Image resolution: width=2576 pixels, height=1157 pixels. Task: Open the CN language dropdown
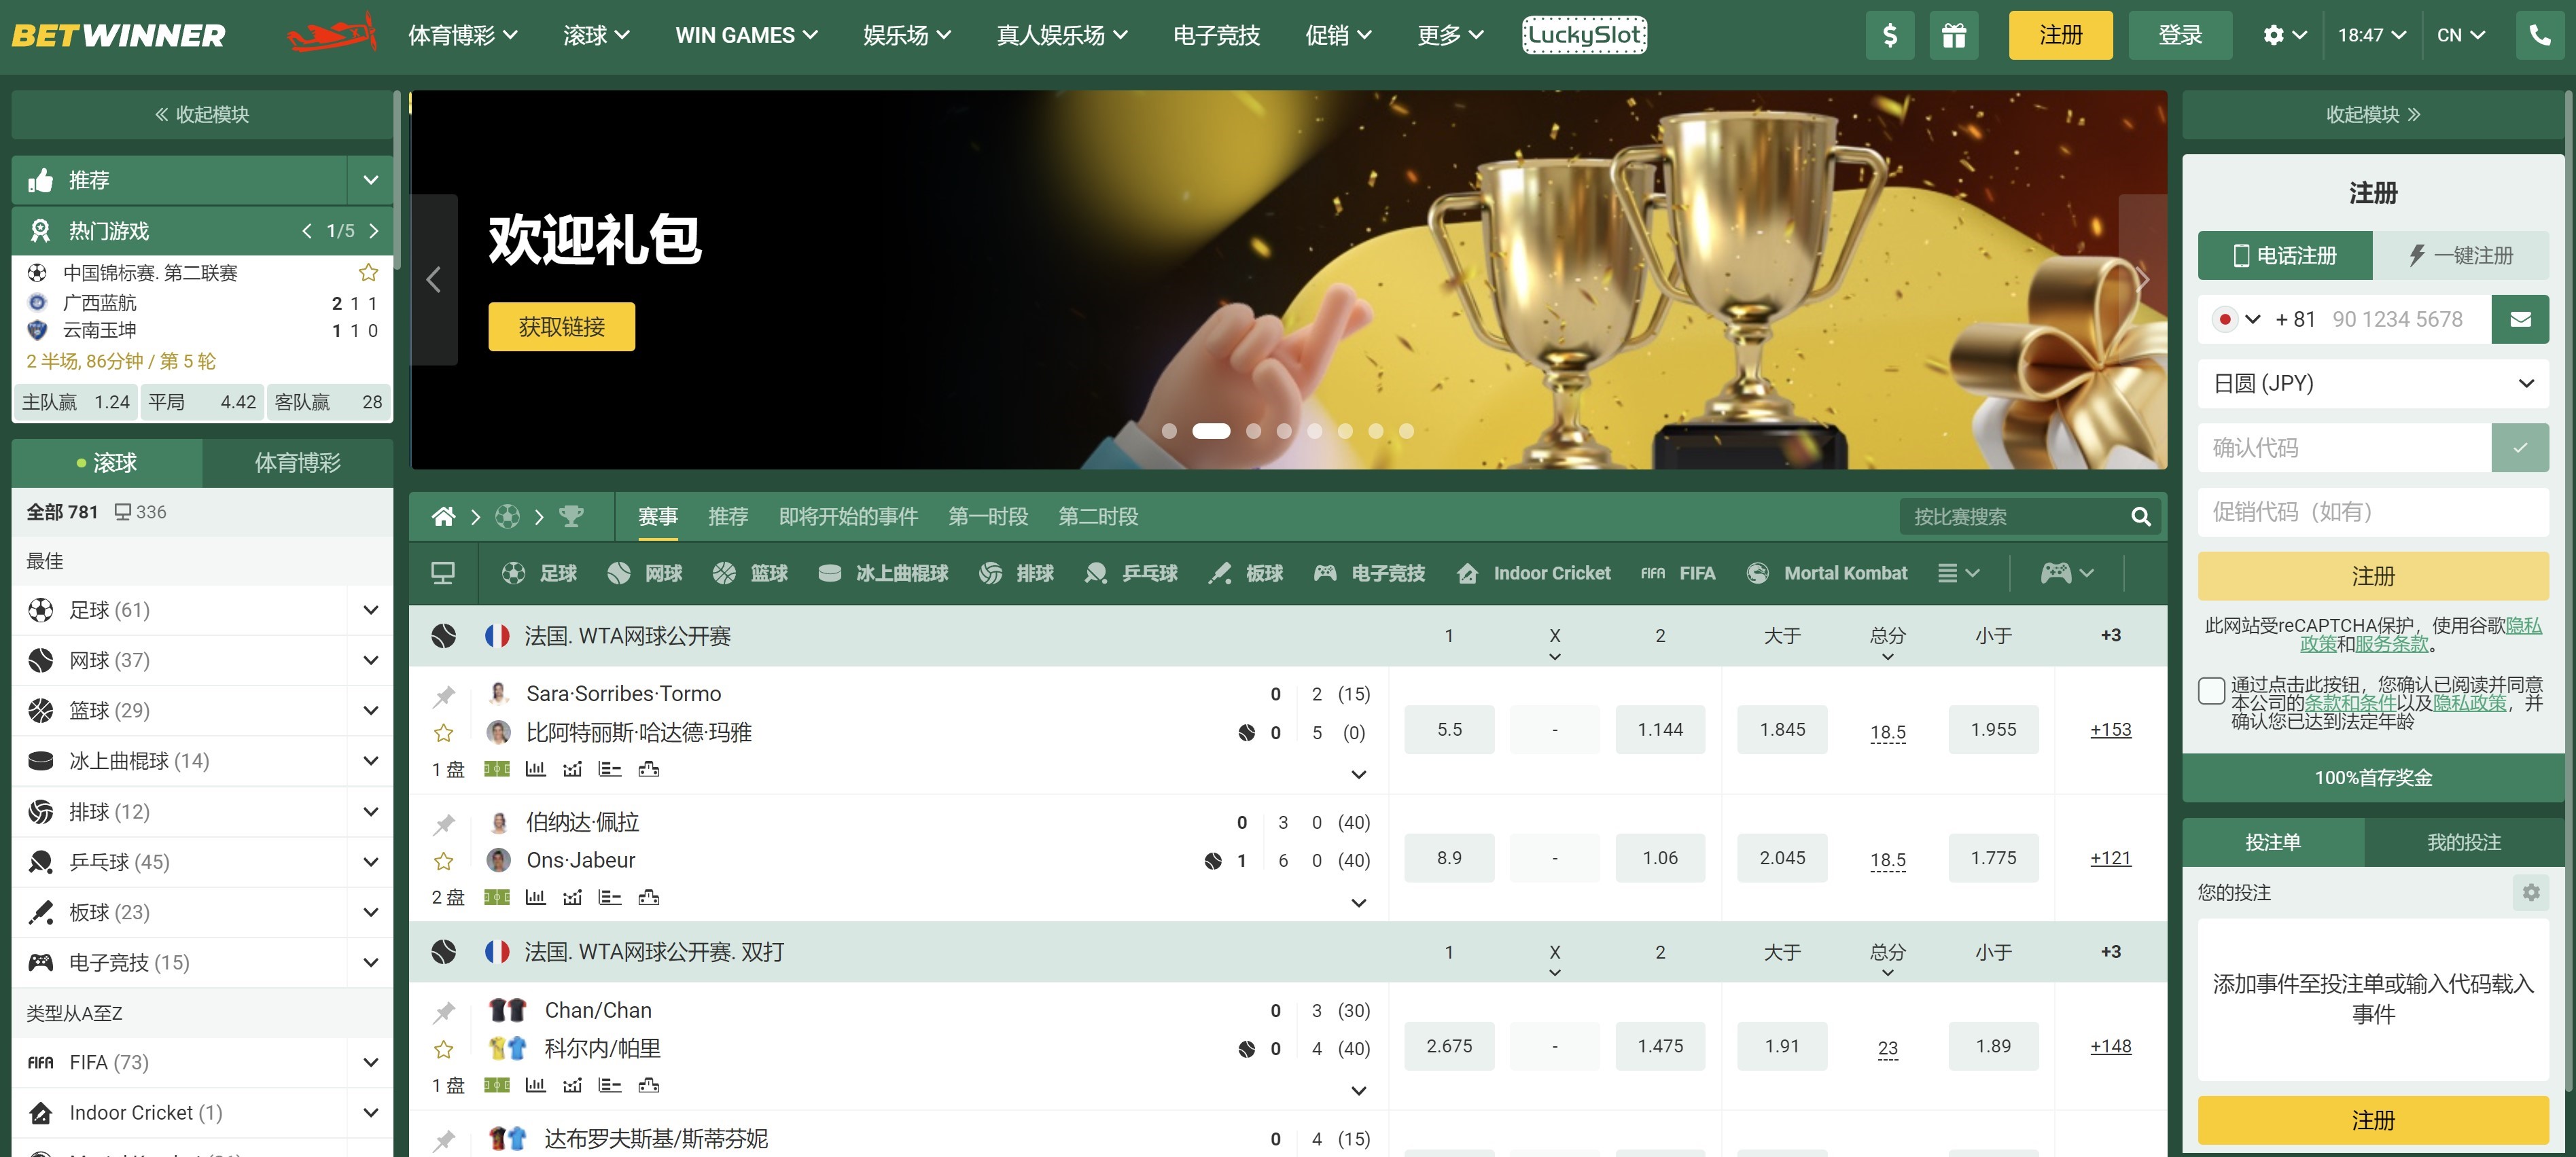coord(2460,36)
